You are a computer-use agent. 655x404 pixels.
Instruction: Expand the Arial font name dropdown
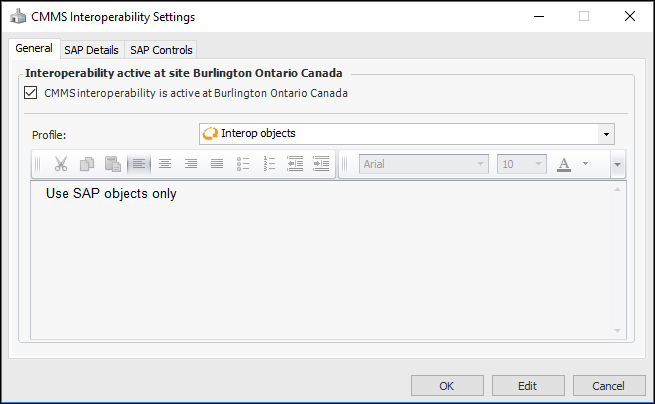[481, 164]
